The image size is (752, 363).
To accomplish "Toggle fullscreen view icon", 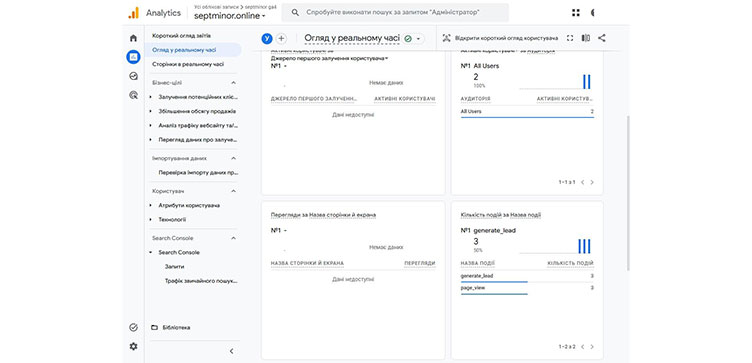I will coord(570,38).
